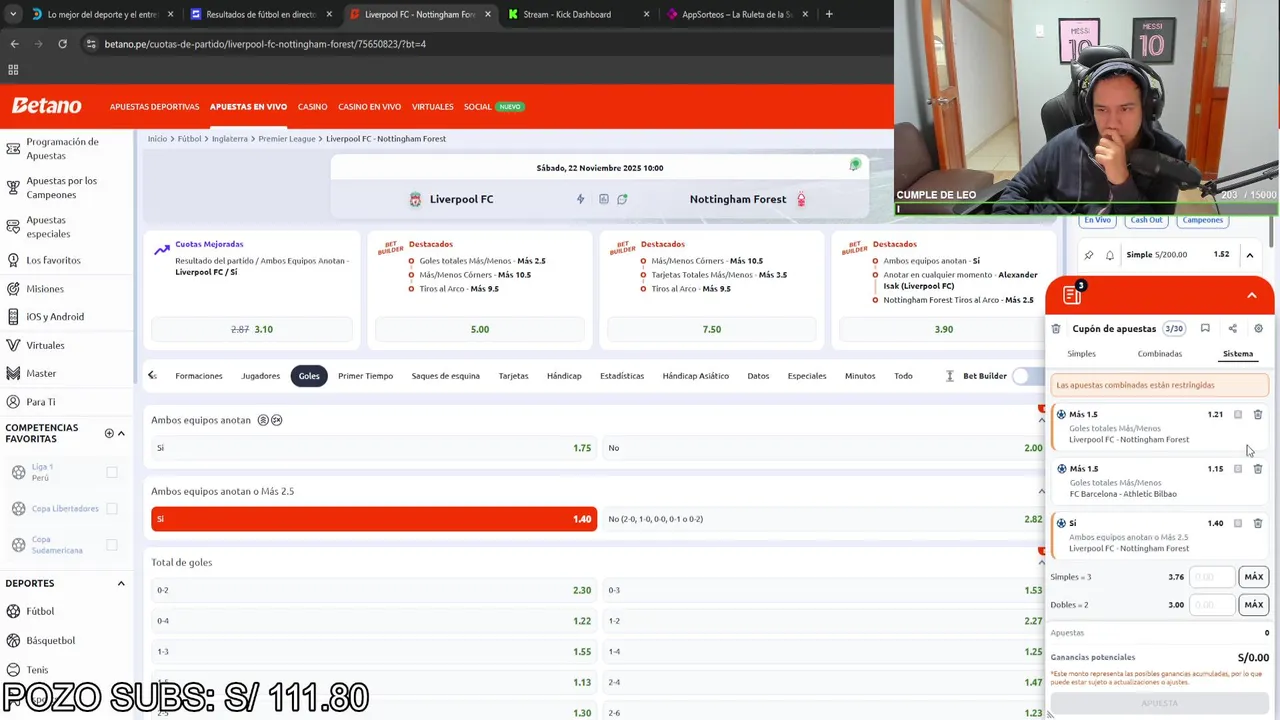This screenshot has height=720, width=1280.
Task: Check the box on Más 1.5 Barcelona selection
Action: tap(1238, 468)
